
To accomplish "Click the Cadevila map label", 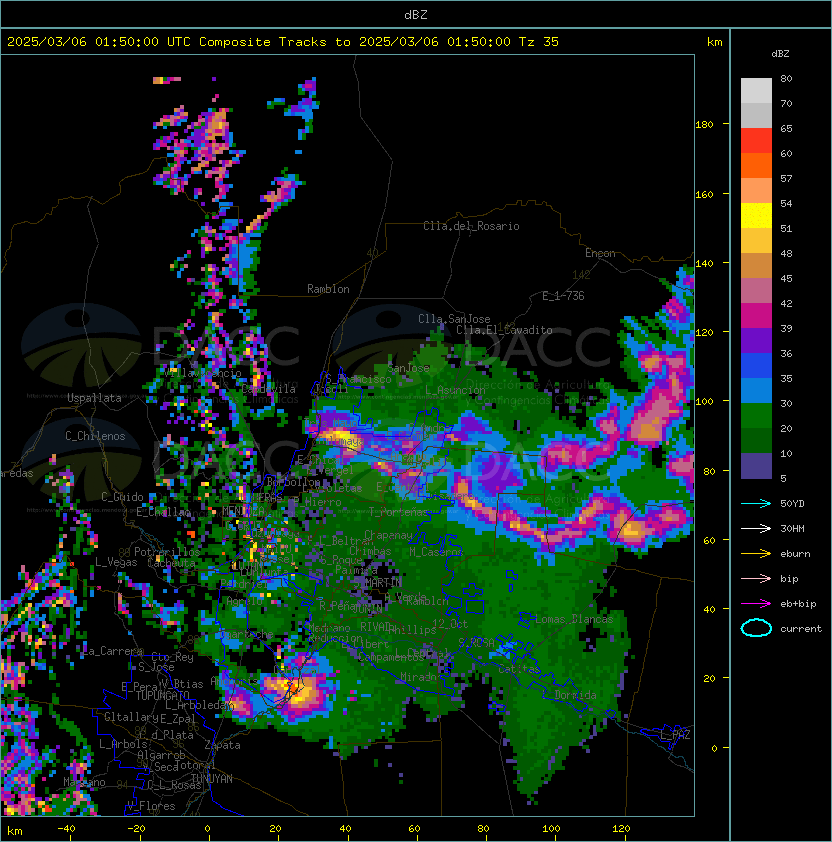I will click(x=269, y=389).
